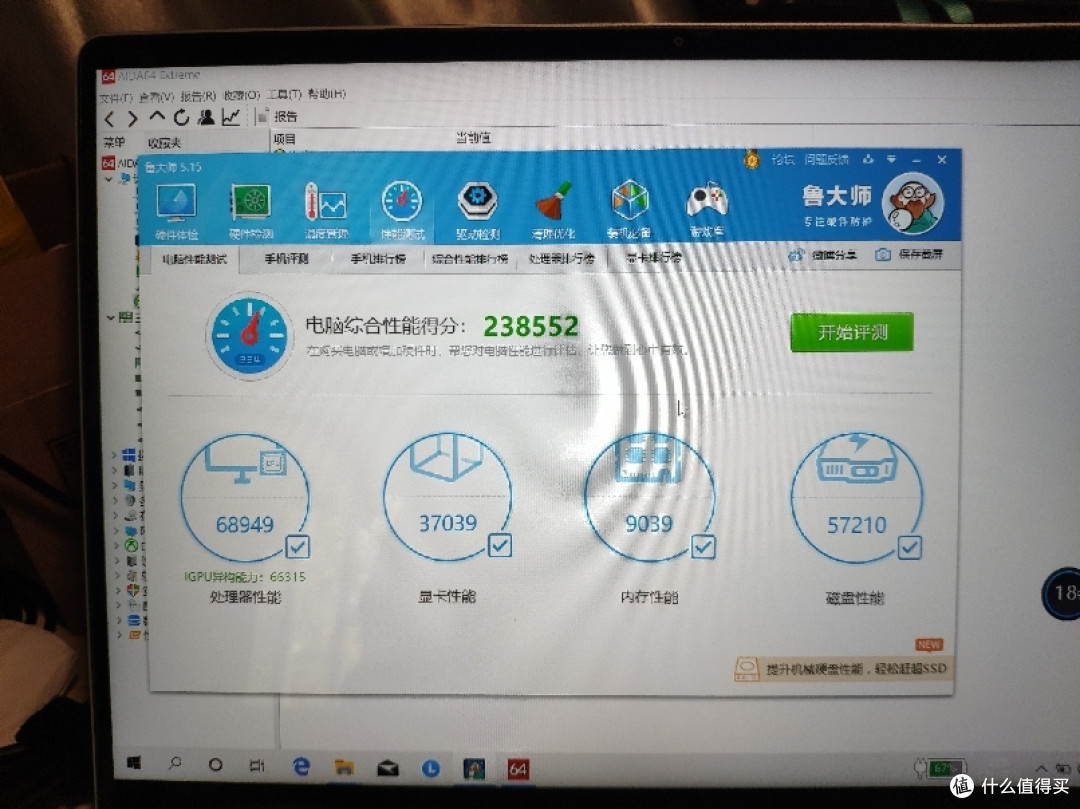Switch to the 显卡排行榜 tab
This screenshot has width=1080, height=809.
point(653,258)
